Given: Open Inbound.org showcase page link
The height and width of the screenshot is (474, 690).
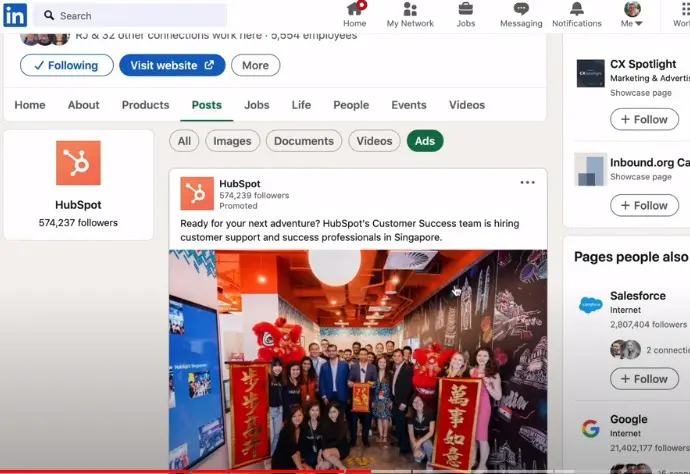Looking at the screenshot, I should coord(650,162).
